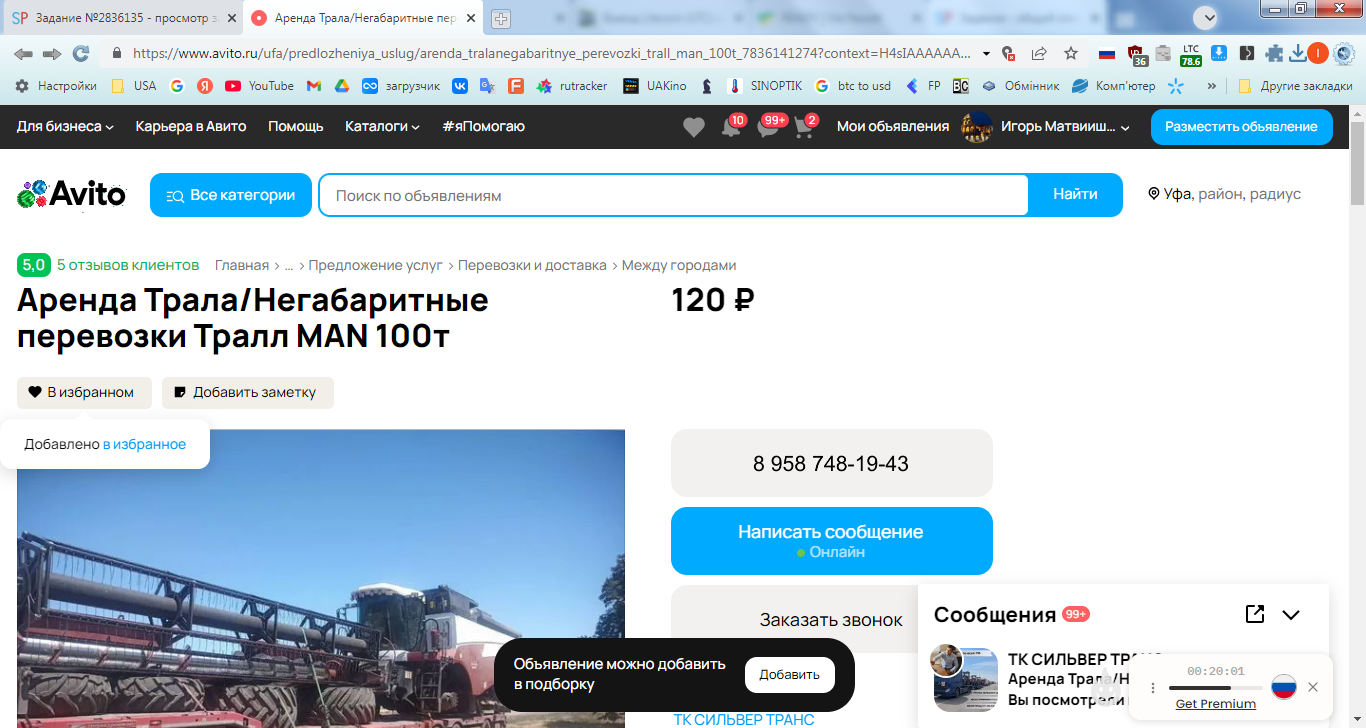The height and width of the screenshot is (728, 1366).
Task: Click Разместить объявление button
Action: 1242,127
